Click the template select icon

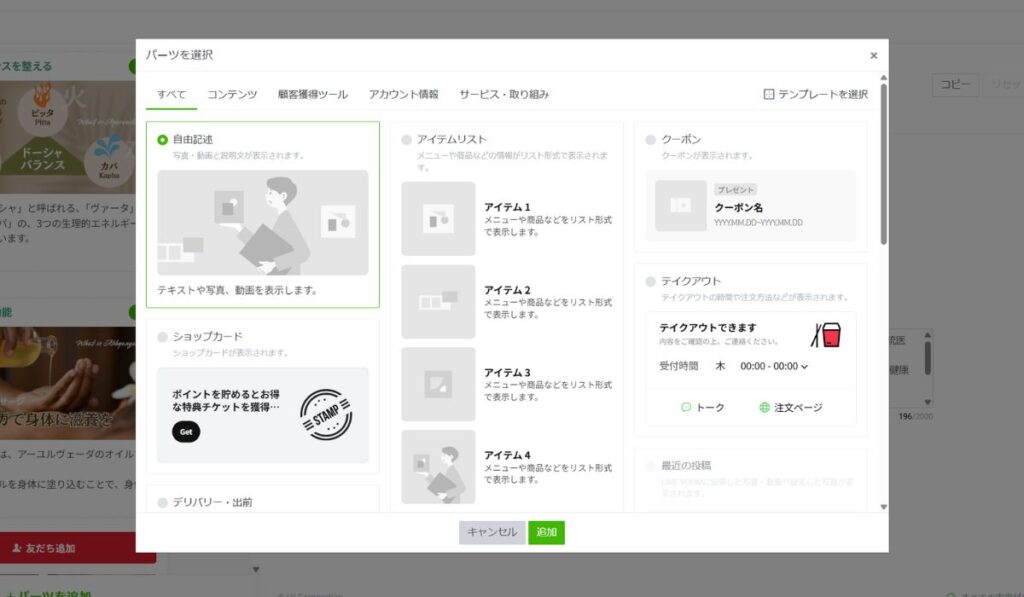pos(768,94)
